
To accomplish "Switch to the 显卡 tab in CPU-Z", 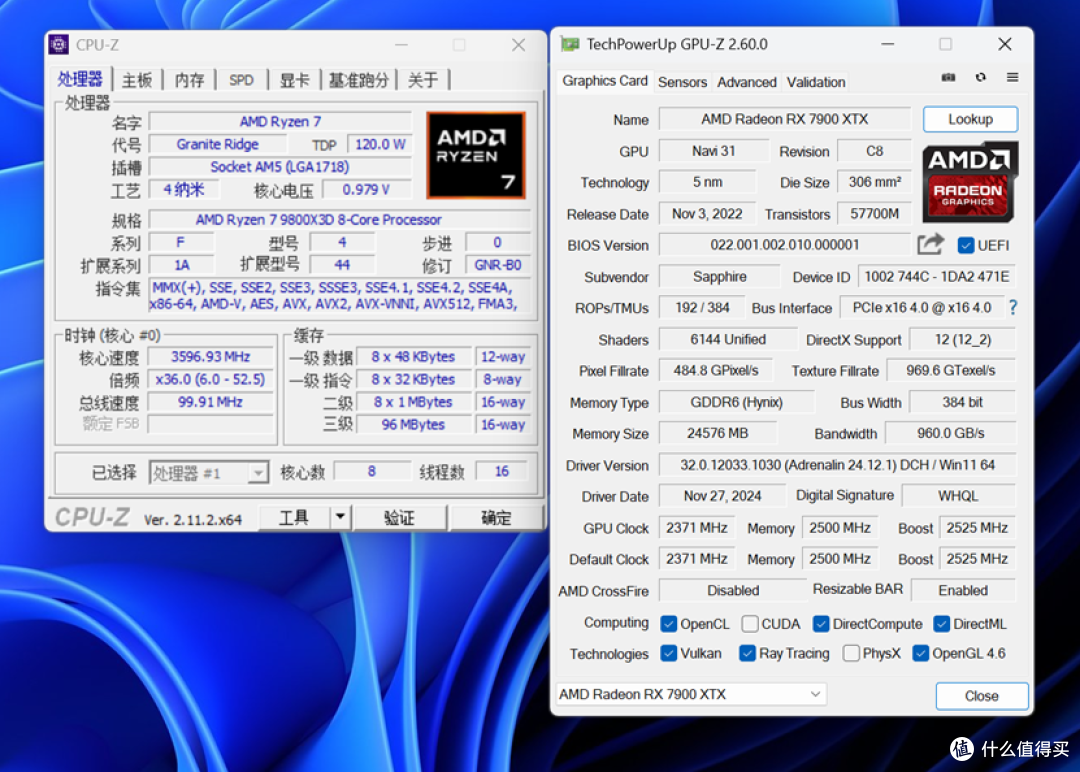I will click(294, 80).
